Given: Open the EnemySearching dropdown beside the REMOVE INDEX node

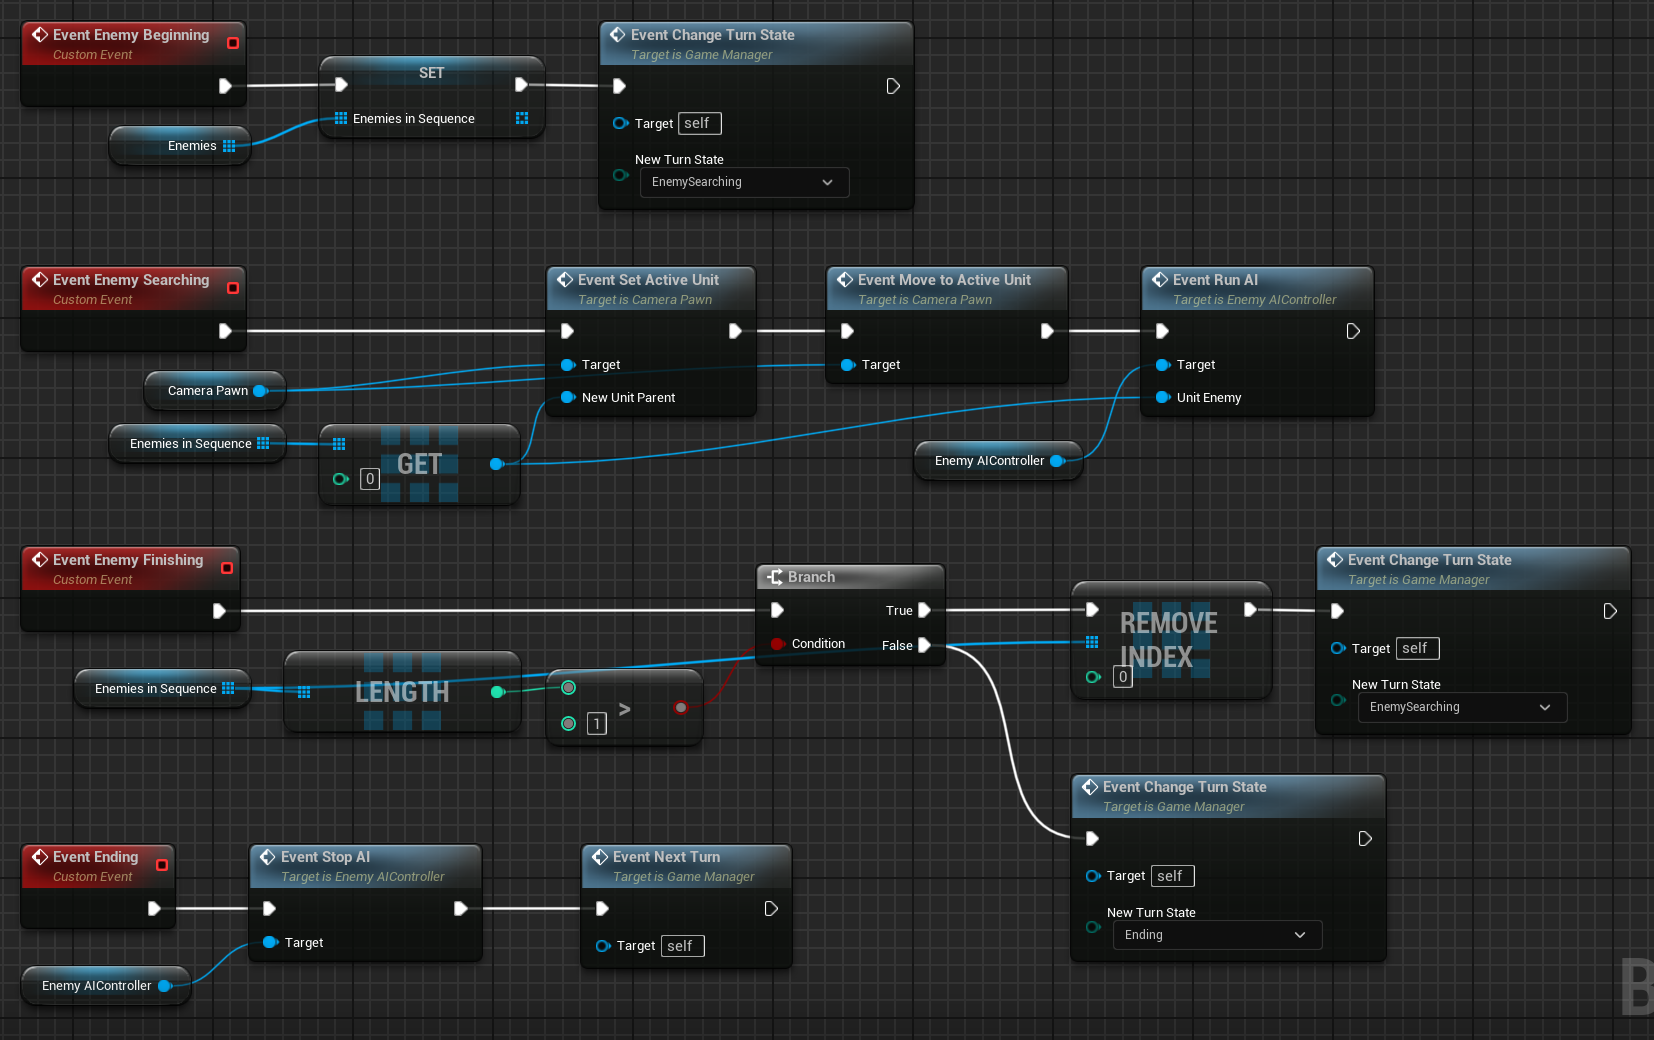Looking at the screenshot, I should click(1462, 707).
